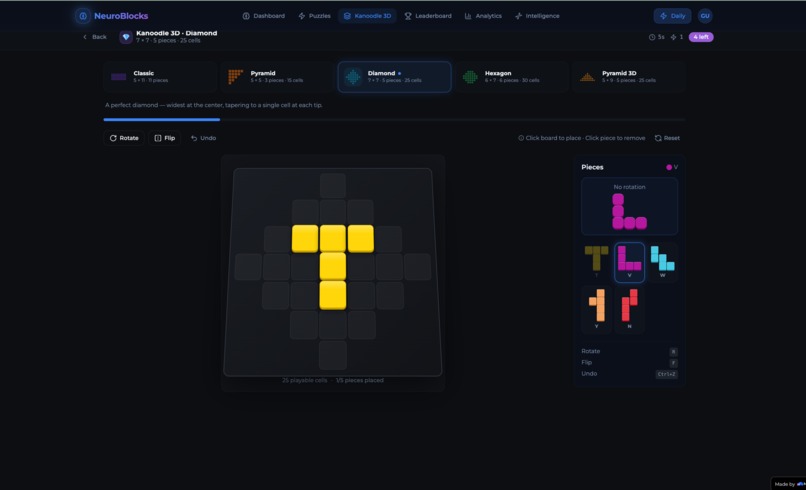The image size is (806, 490).
Task: Select the Kanoodle 3D nav item
Action: [367, 16]
